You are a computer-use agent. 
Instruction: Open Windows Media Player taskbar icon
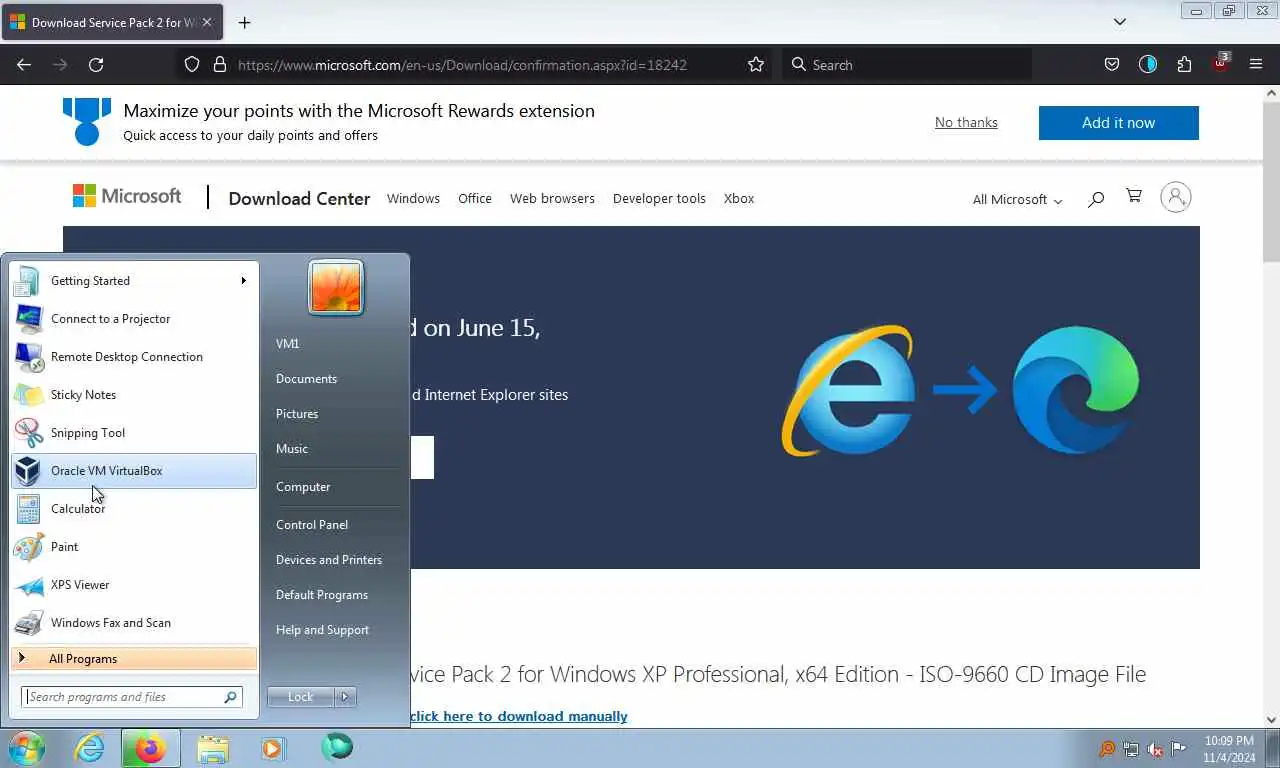(273, 748)
